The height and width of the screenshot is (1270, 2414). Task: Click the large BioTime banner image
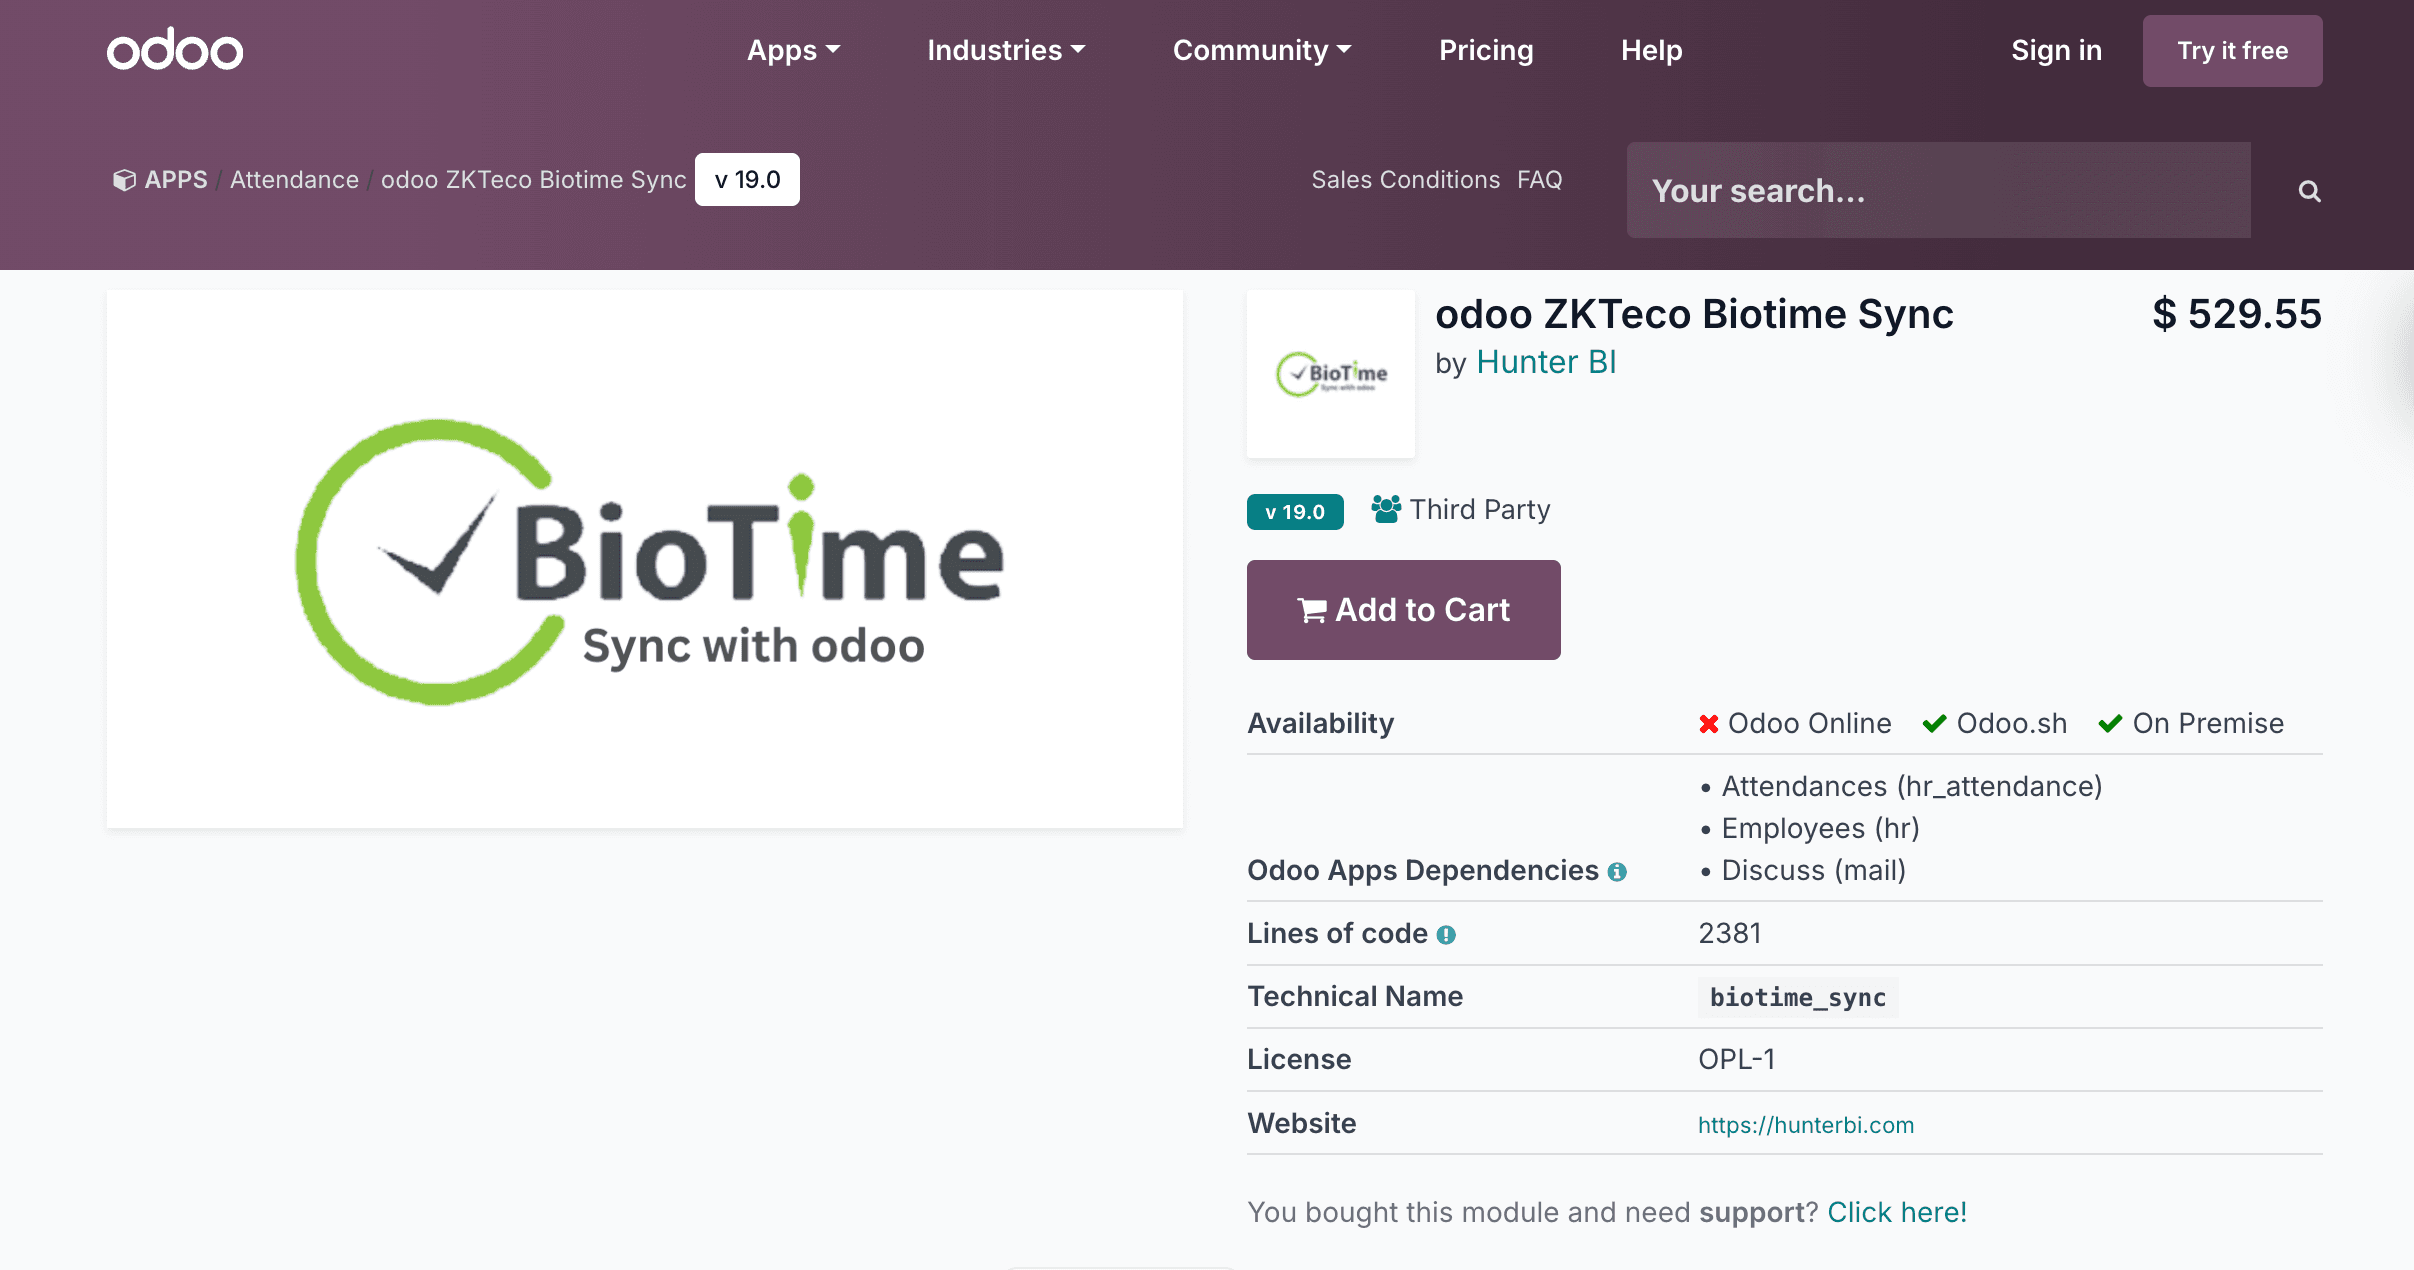[x=645, y=559]
